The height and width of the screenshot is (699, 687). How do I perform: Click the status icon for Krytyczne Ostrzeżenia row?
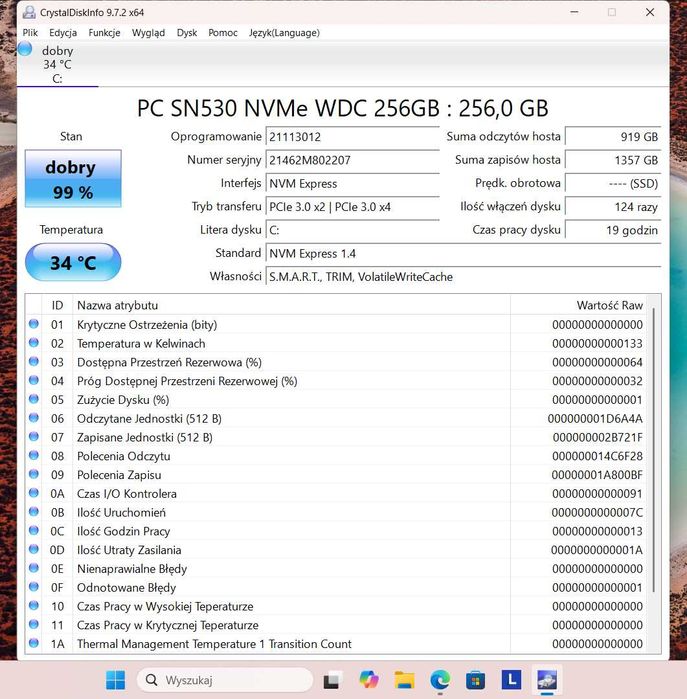[34, 324]
